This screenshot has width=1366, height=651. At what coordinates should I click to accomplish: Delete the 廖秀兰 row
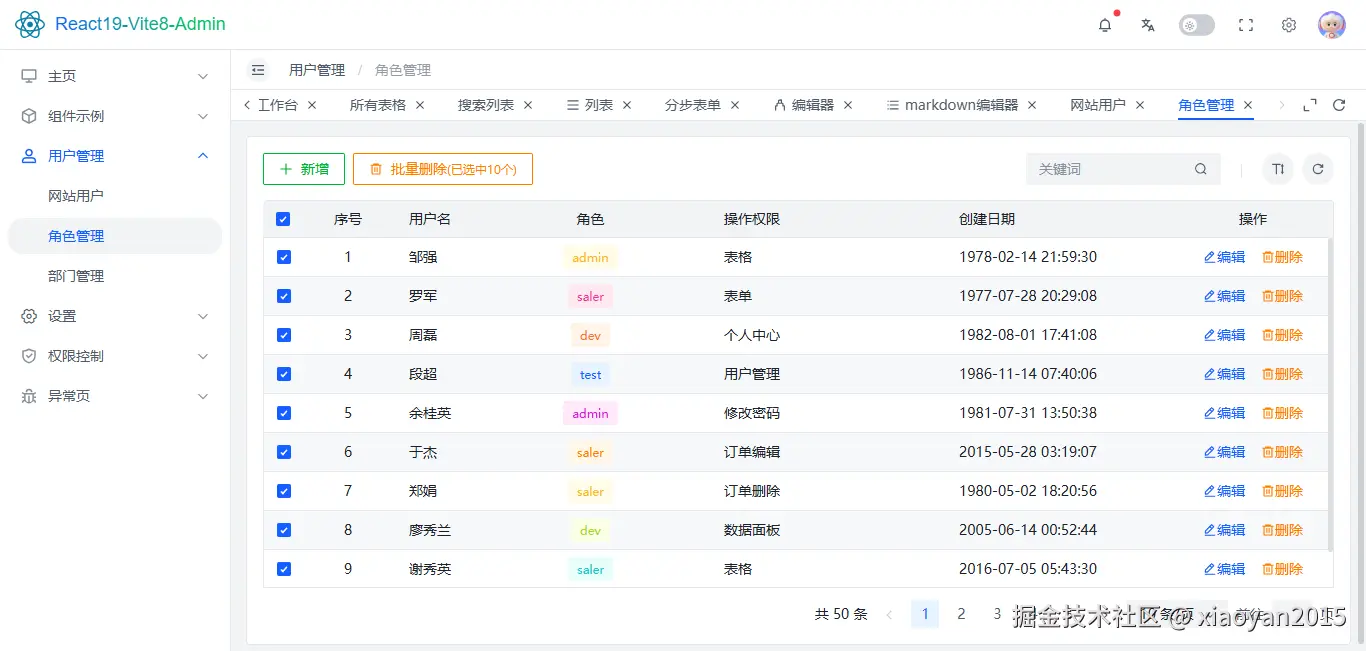pyautogui.click(x=1283, y=530)
